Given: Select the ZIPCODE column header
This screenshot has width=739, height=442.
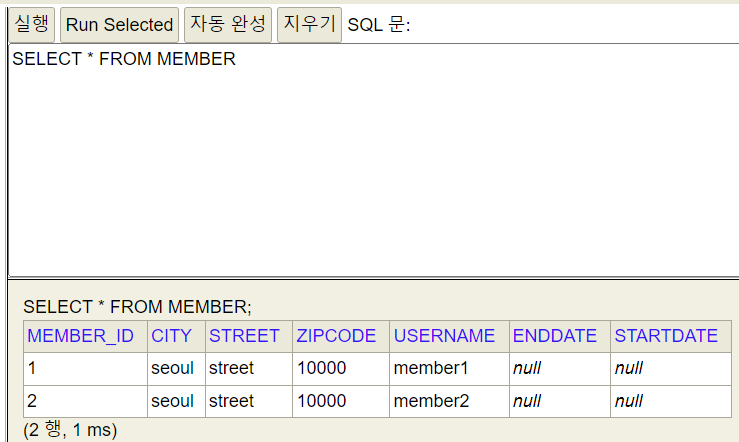Looking at the screenshot, I should [x=341, y=336].
